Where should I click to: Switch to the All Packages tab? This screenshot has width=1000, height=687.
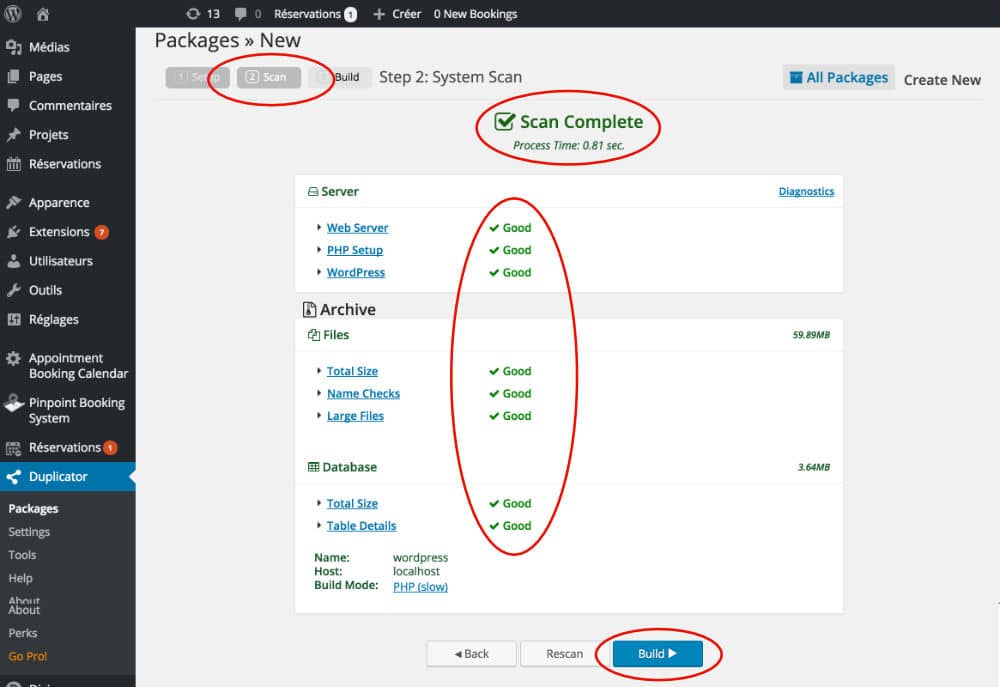click(x=839, y=76)
